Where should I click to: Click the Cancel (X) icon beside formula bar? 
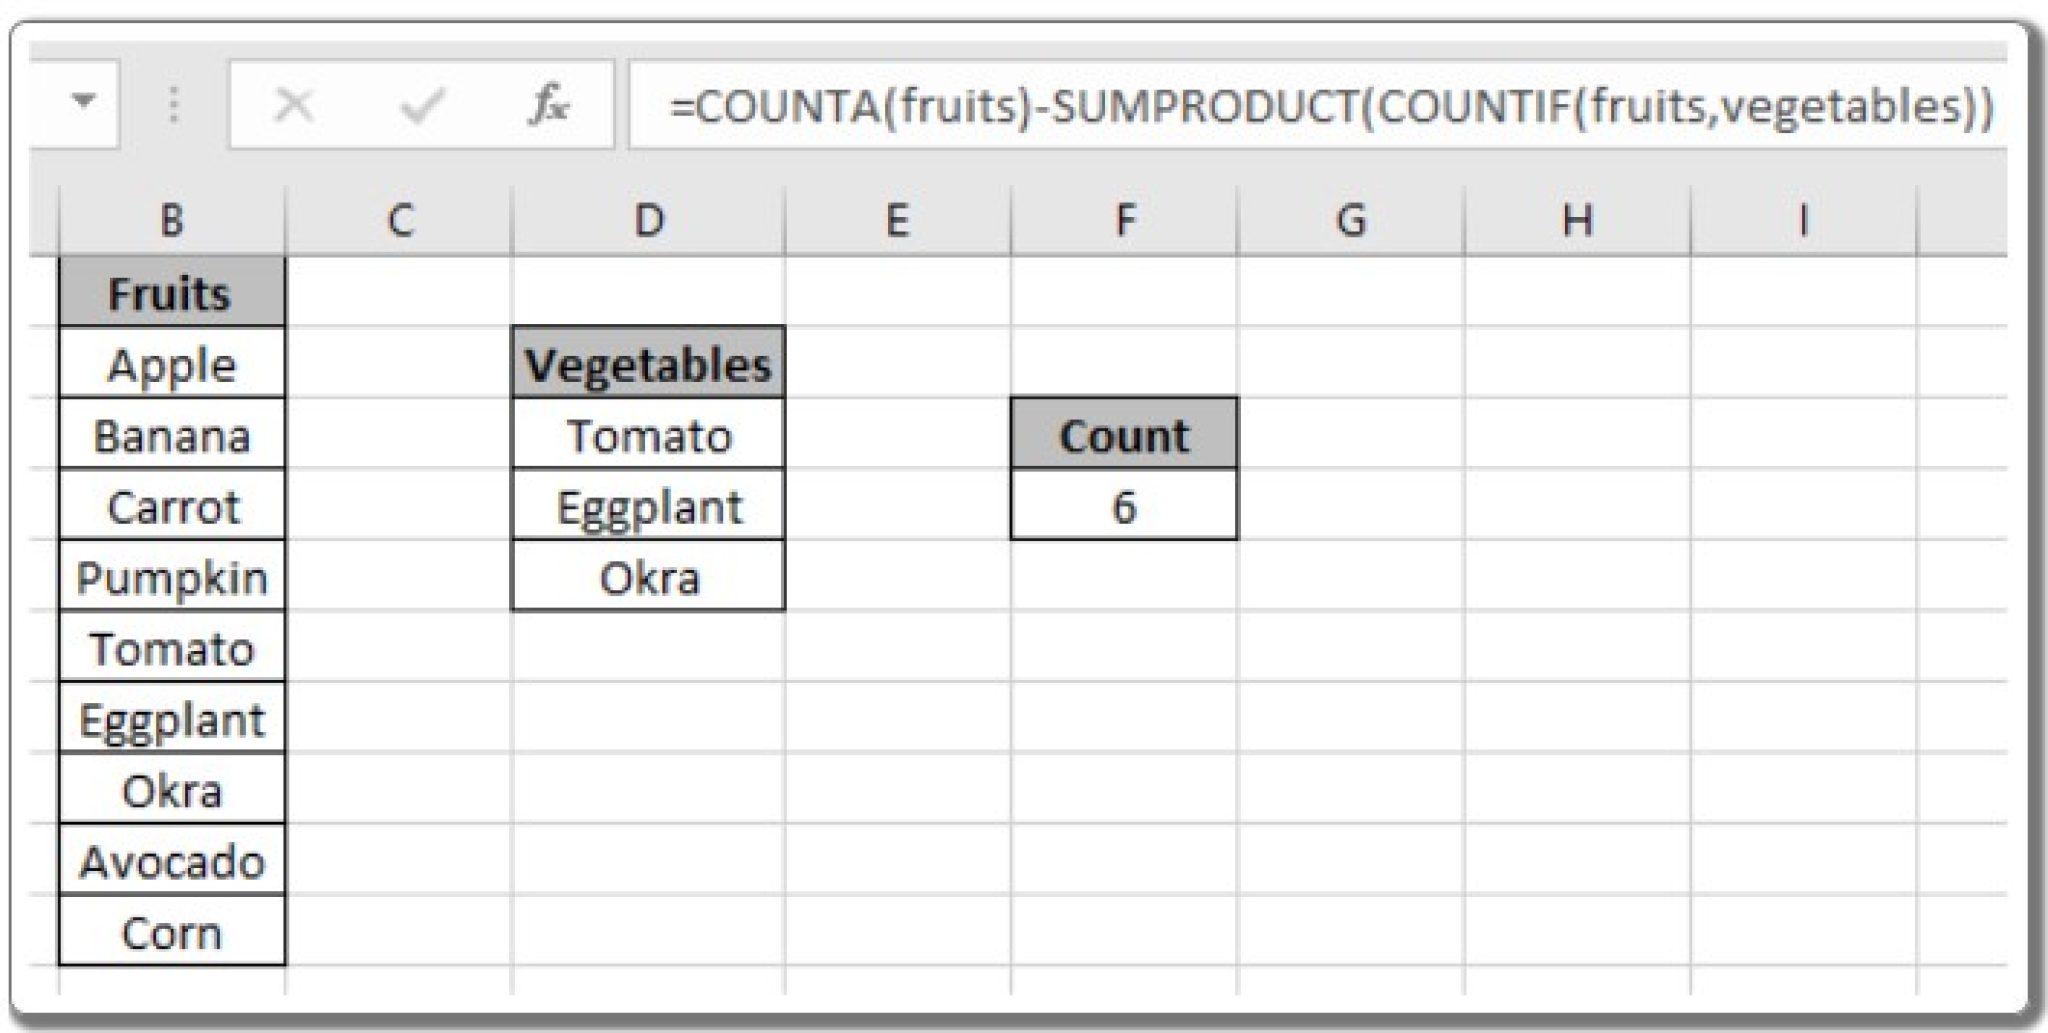[292, 102]
